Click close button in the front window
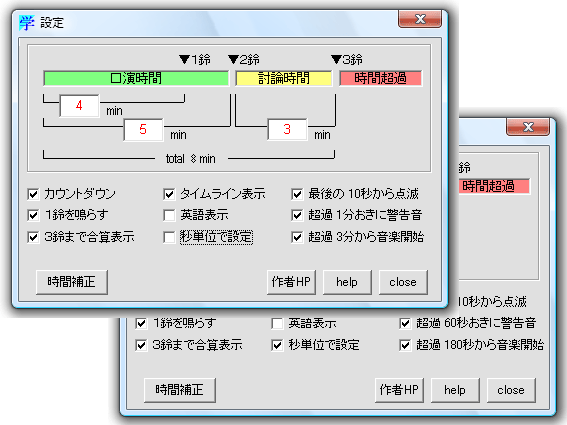The image size is (567, 425). (403, 282)
